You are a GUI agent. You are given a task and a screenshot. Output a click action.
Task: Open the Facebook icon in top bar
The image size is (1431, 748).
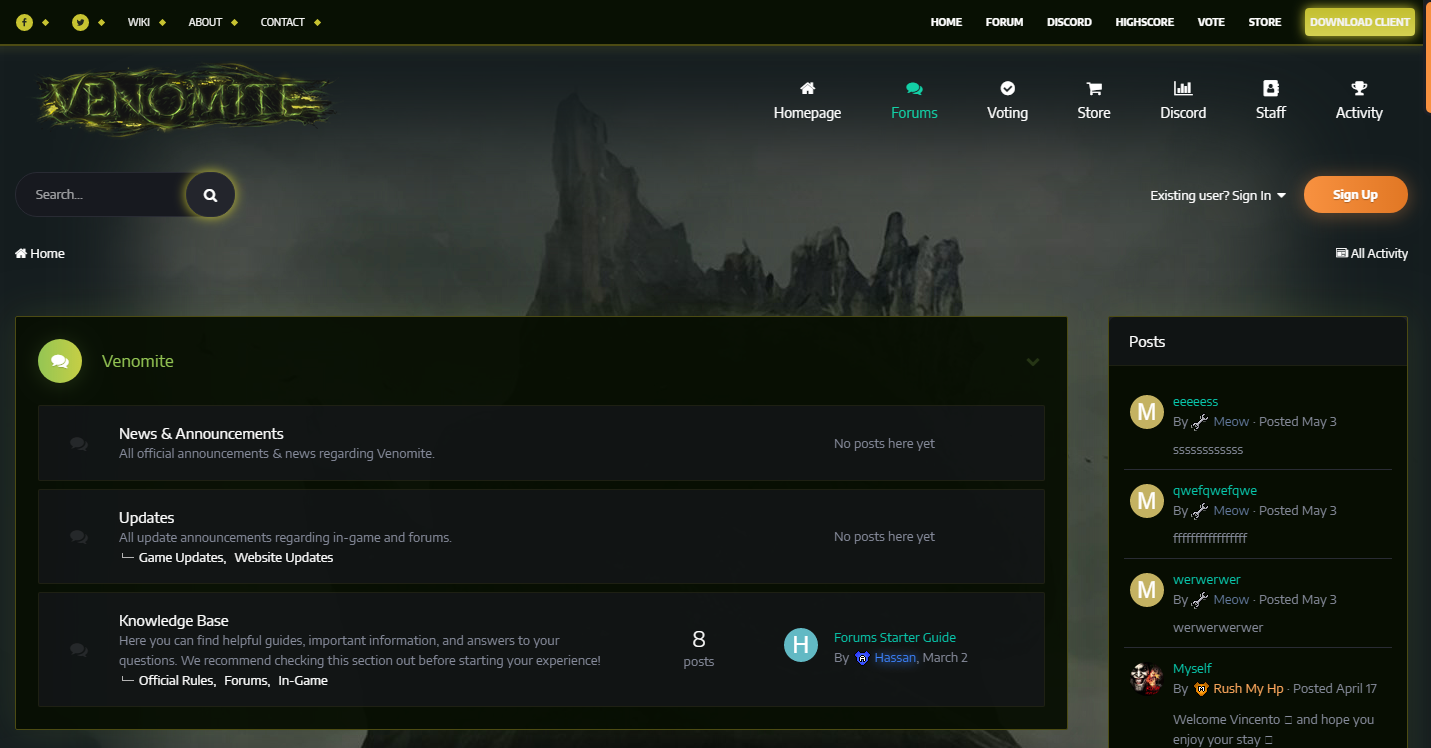(x=24, y=22)
